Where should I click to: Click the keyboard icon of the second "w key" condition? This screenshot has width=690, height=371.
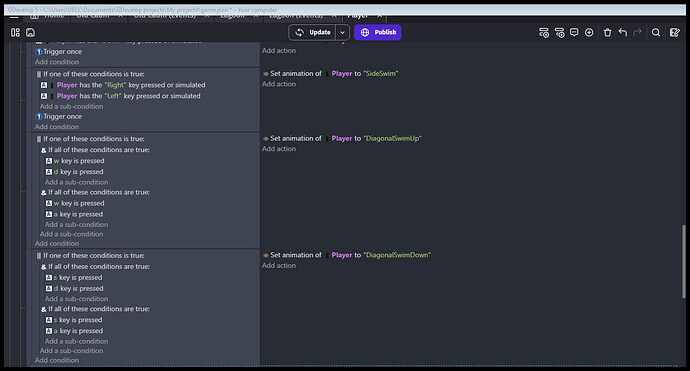(49, 203)
